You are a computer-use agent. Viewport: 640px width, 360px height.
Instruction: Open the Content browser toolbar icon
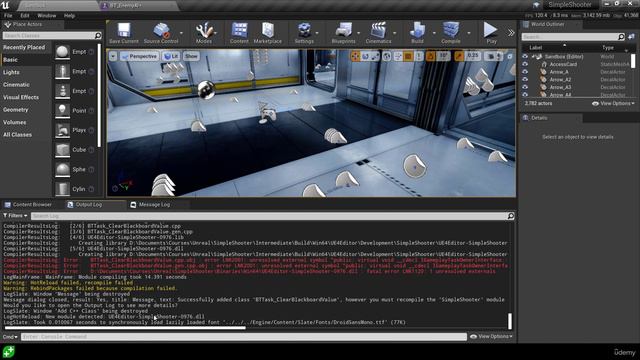[239, 30]
